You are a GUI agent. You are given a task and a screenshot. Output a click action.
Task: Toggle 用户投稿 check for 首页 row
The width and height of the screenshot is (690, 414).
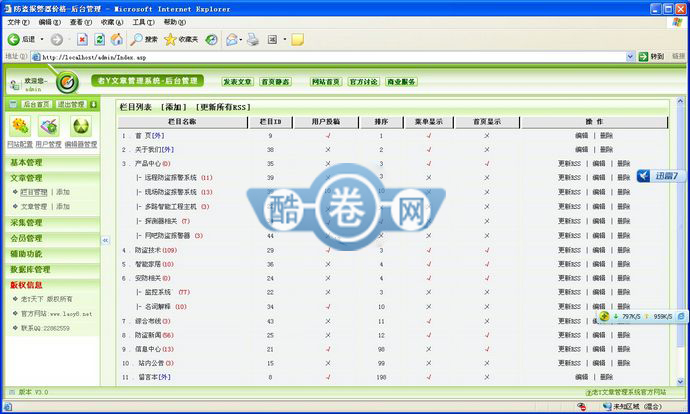[328, 136]
